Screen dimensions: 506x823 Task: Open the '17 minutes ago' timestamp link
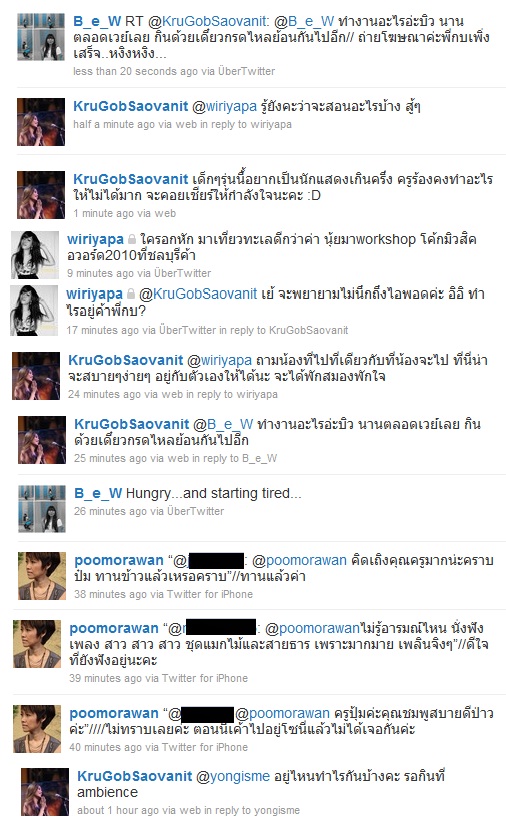(x=103, y=330)
